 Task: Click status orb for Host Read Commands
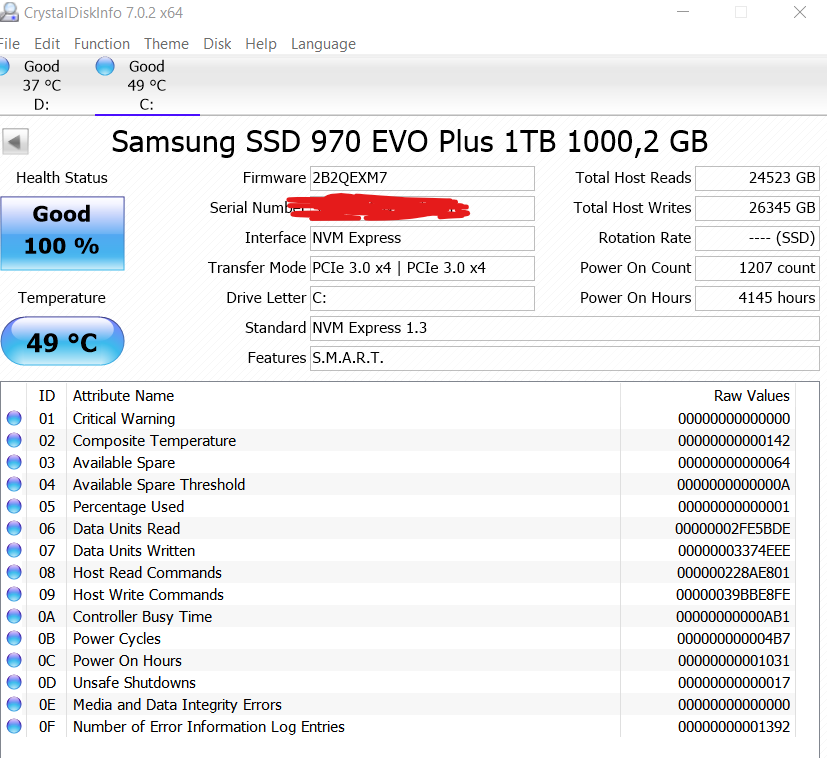pyautogui.click(x=14, y=572)
